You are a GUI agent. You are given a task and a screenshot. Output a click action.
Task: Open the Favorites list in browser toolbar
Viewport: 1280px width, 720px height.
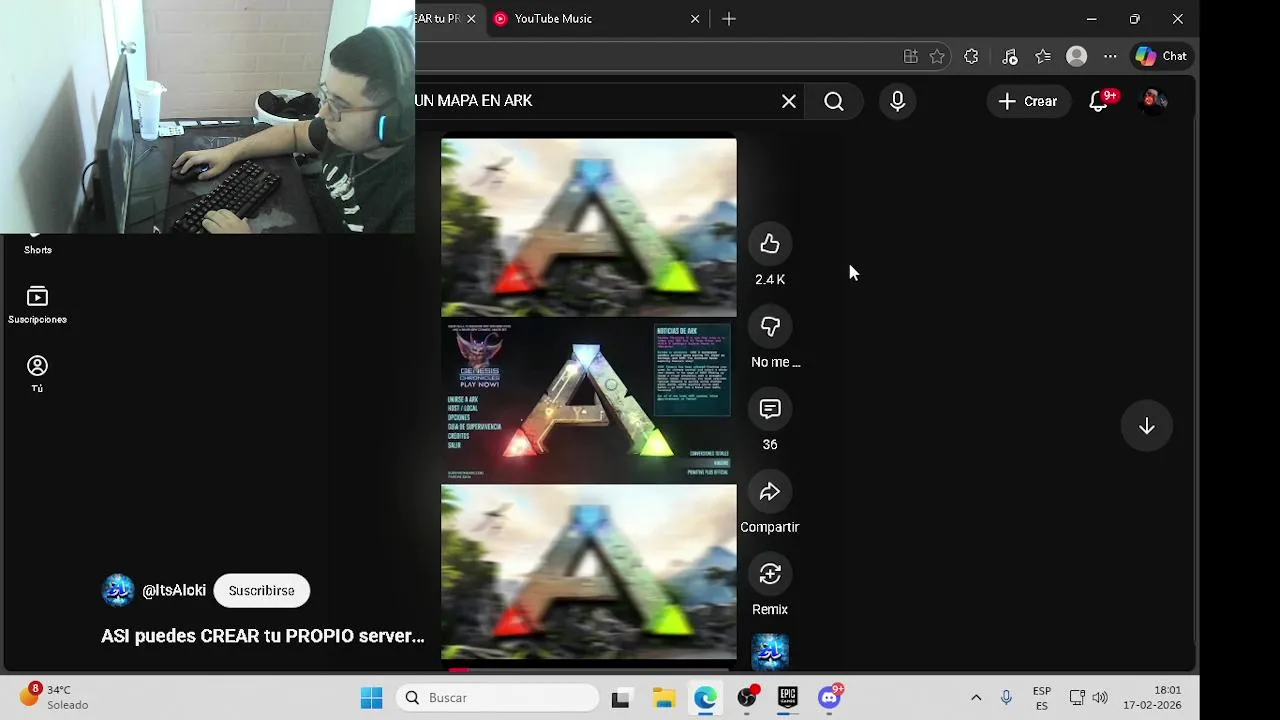[1043, 57]
